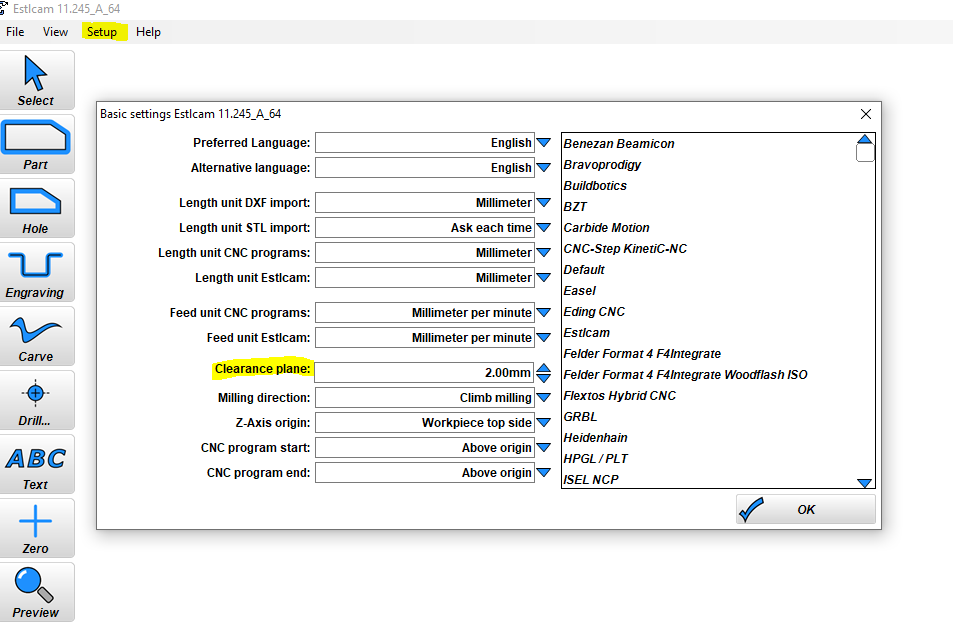Expand Length unit CNC programs dropdown
The image size is (953, 631).
tap(544, 253)
